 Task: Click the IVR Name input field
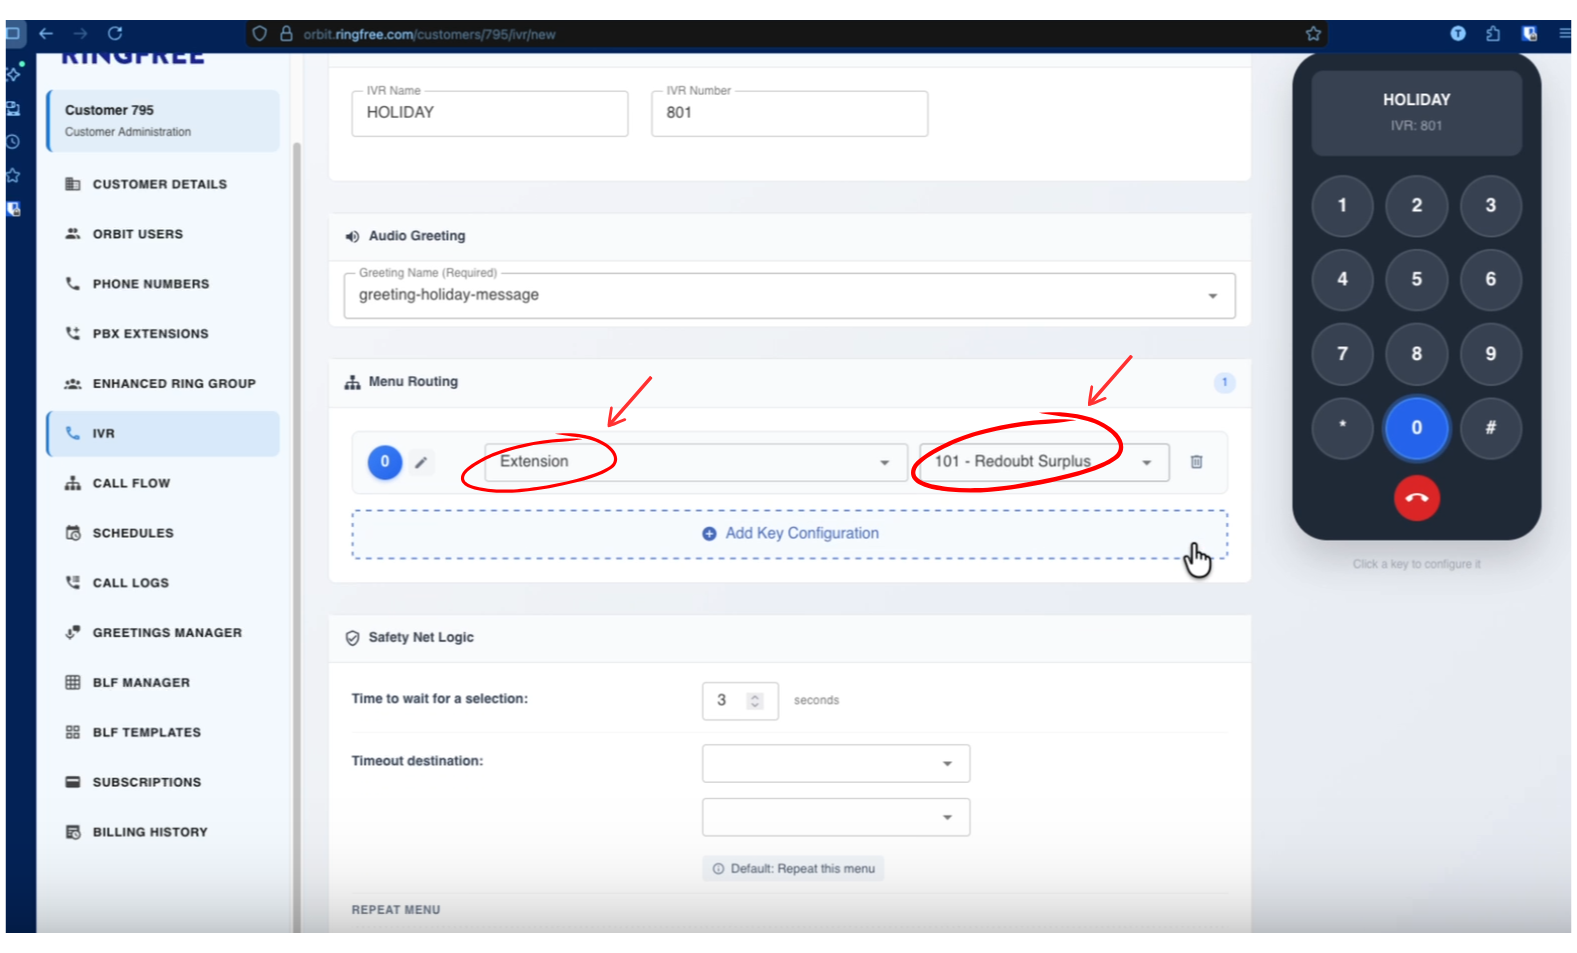pos(489,113)
